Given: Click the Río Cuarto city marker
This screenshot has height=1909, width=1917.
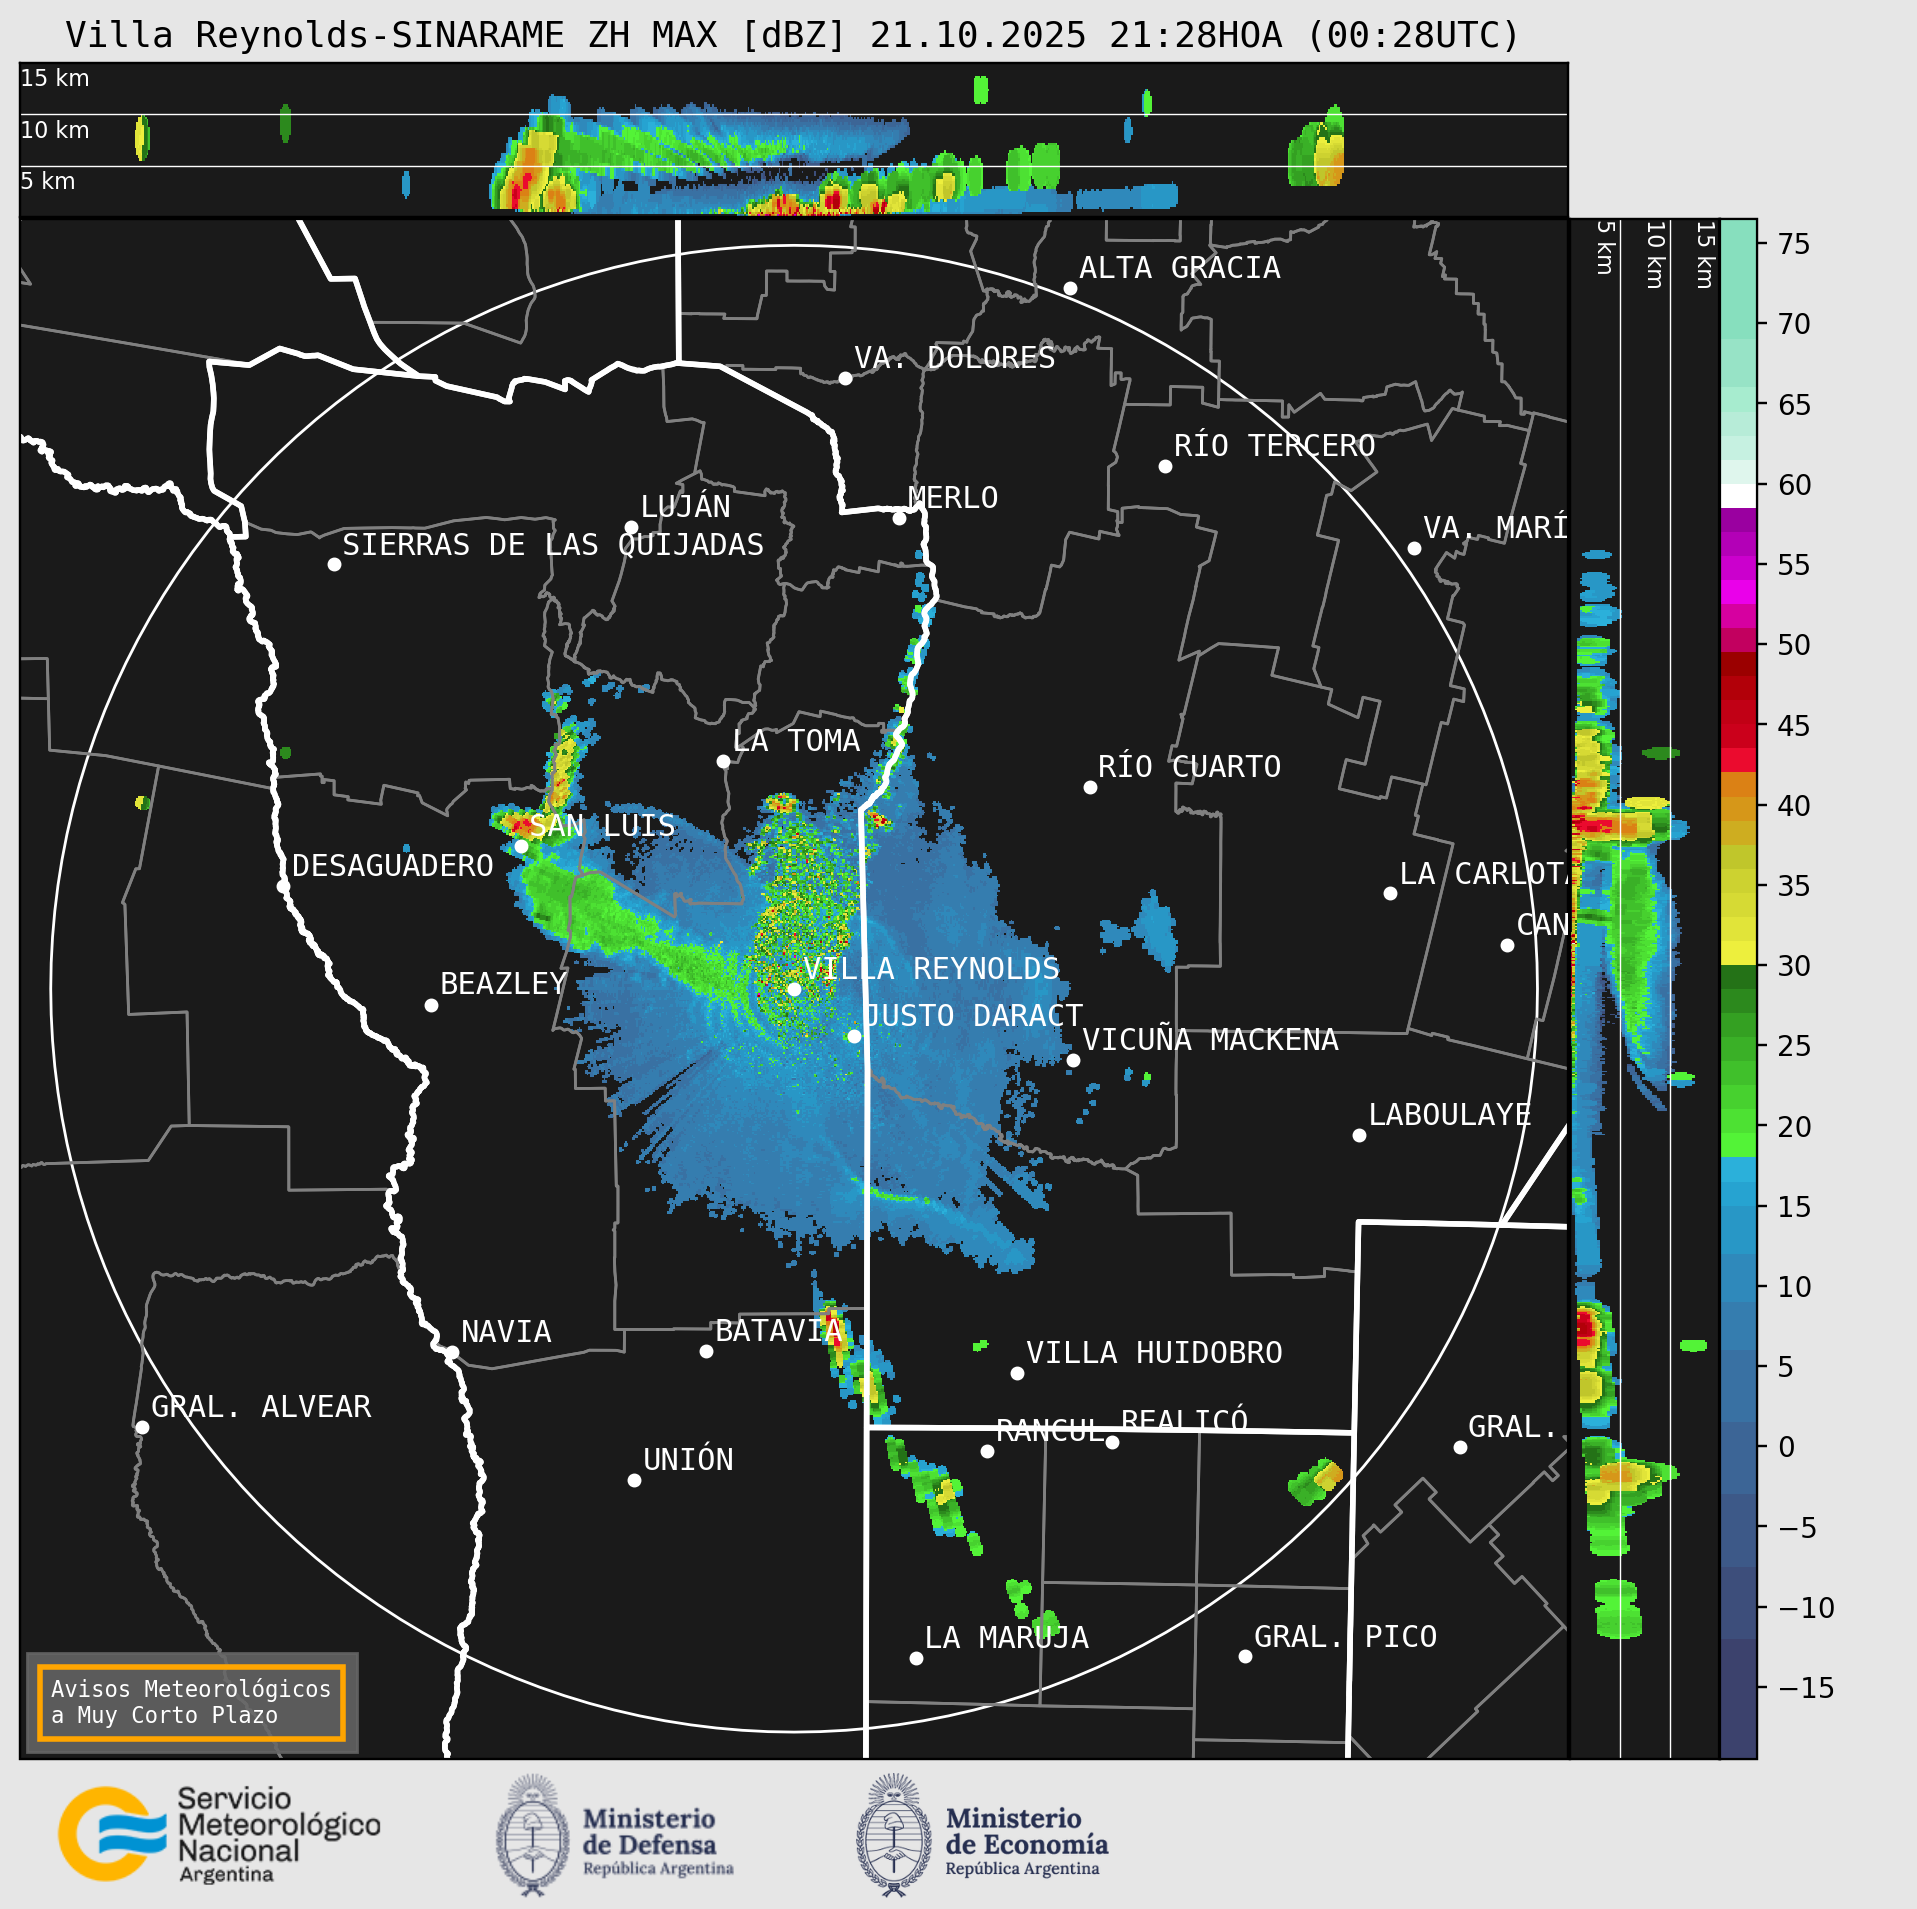Looking at the screenshot, I should pyautogui.click(x=1090, y=787).
